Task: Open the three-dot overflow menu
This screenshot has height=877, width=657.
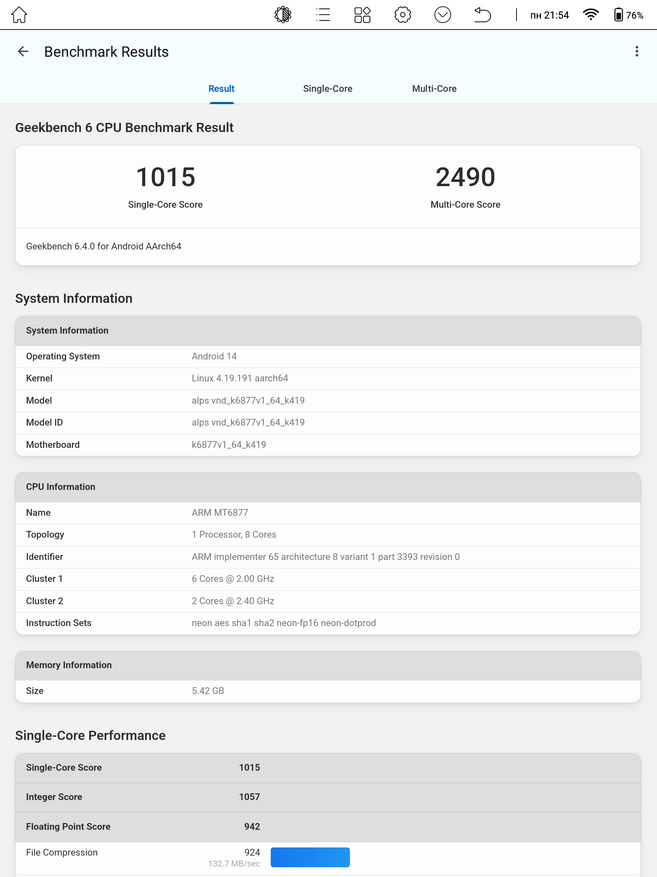Action: [636, 51]
